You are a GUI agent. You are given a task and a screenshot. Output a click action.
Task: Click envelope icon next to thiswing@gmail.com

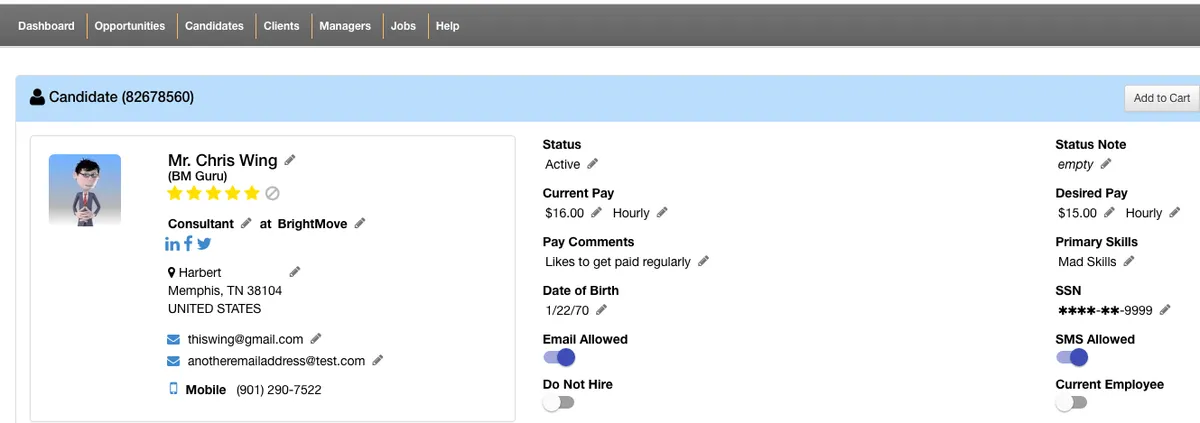click(174, 340)
